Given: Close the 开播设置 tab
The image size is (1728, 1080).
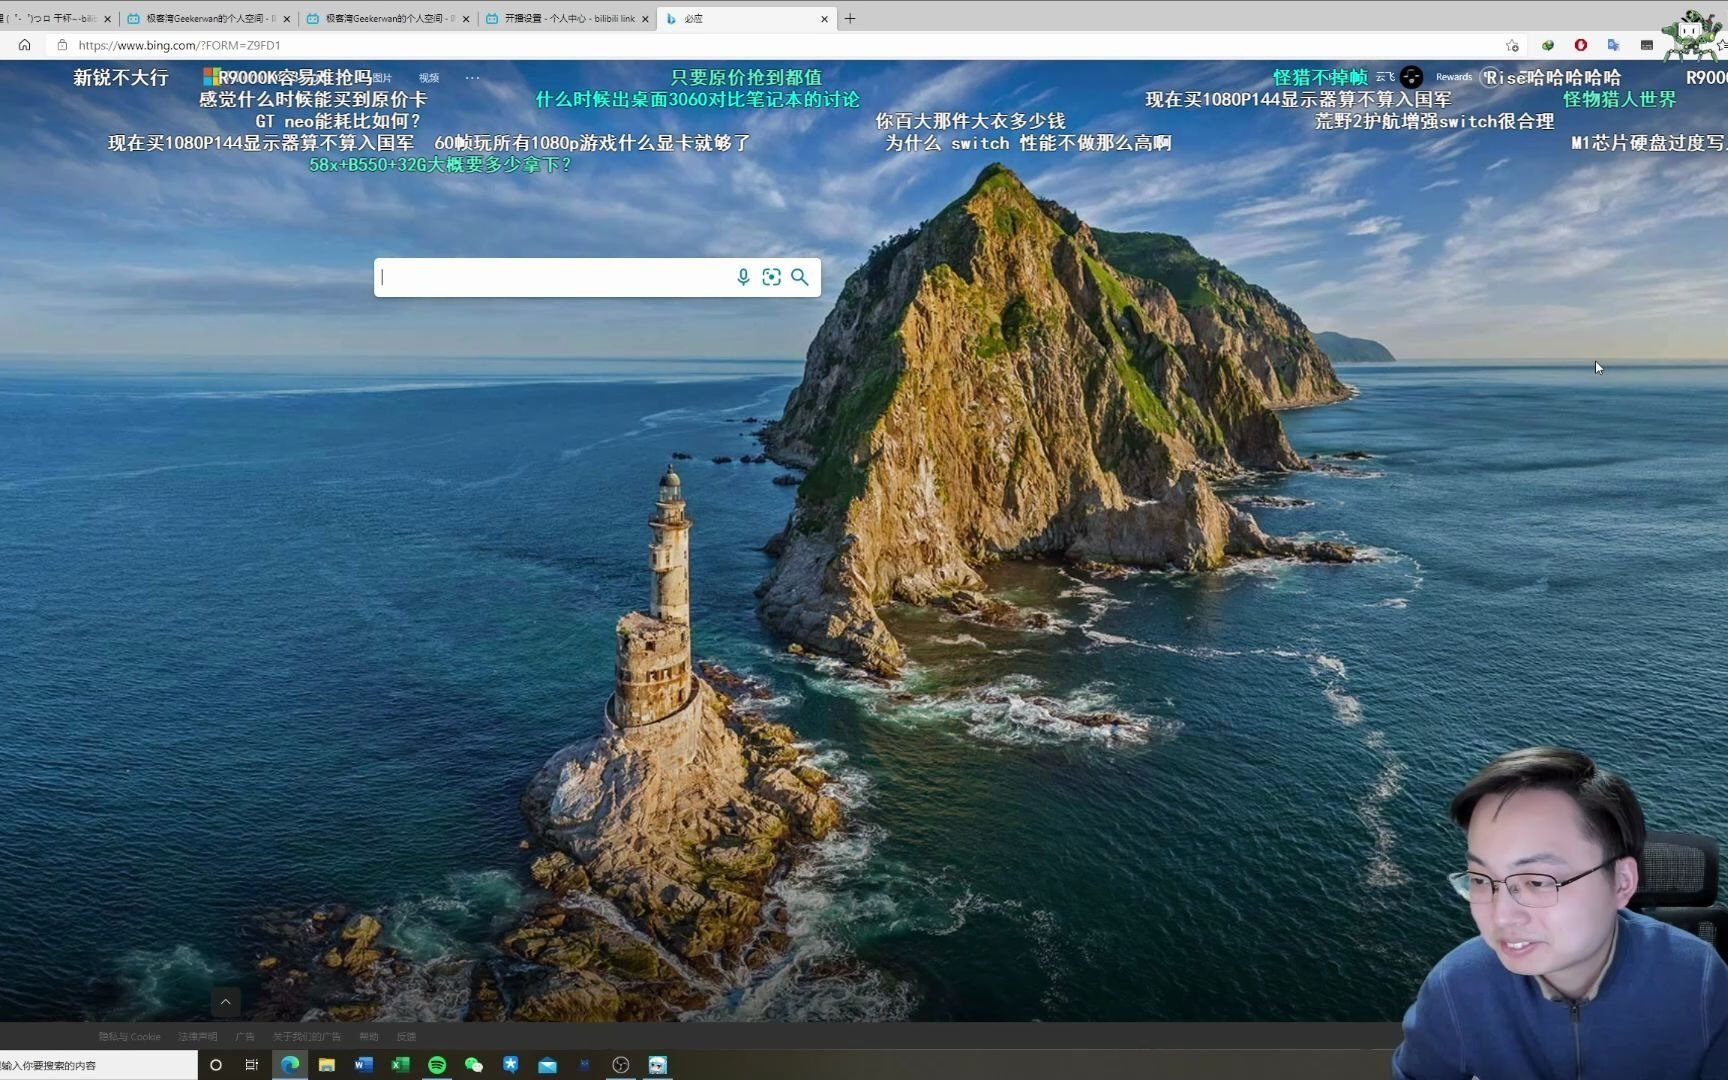Looking at the screenshot, I should [x=645, y=19].
